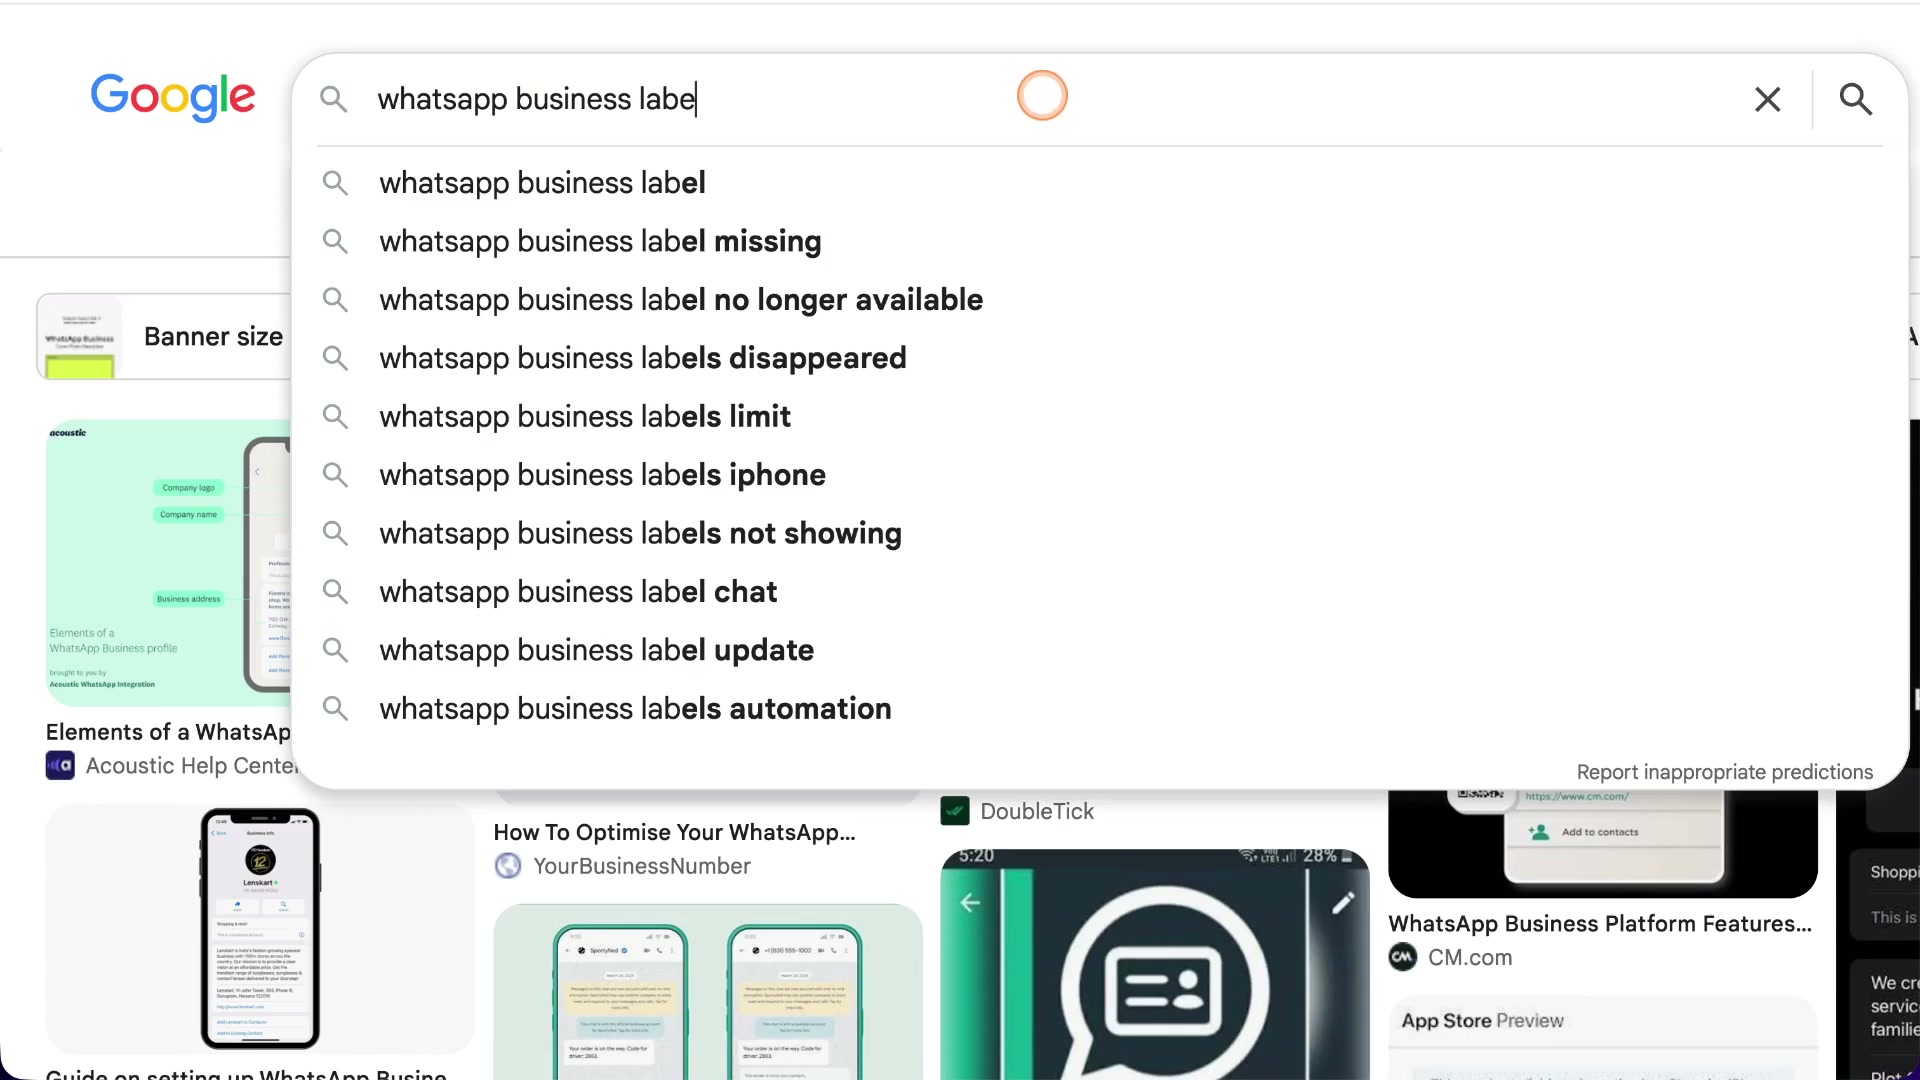1920x1080 pixels.
Task: Open the Lenskart phone screenshot image
Action: click(260, 928)
